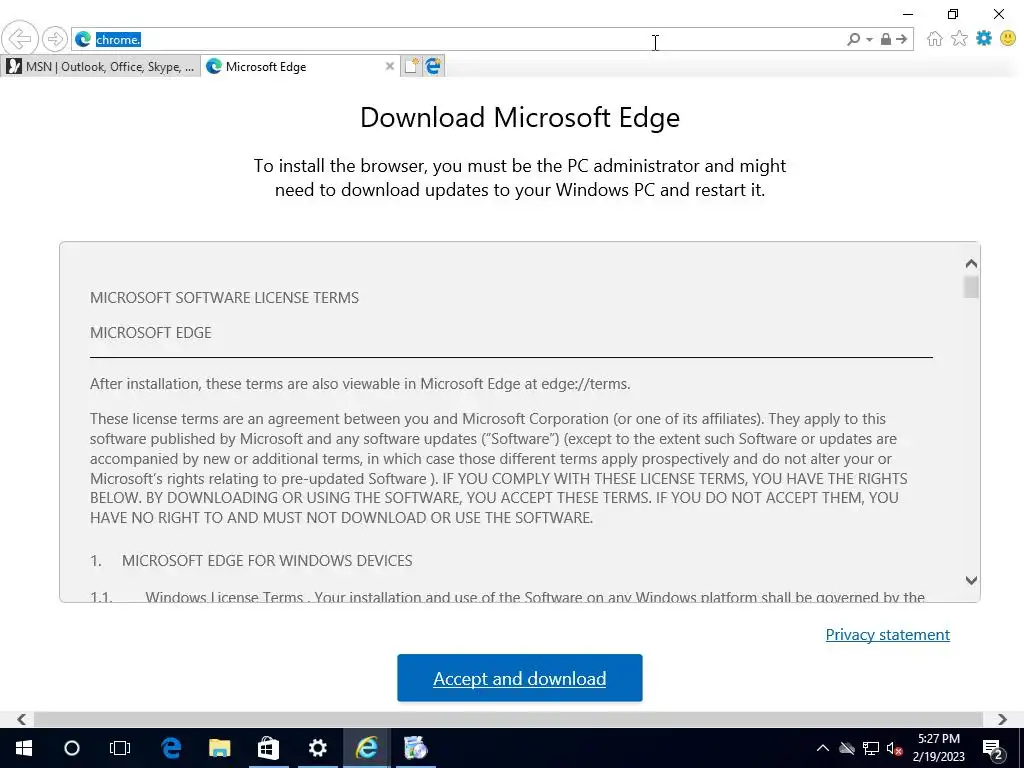
Task: Click the page horizontal scroll left arrow
Action: point(22,719)
